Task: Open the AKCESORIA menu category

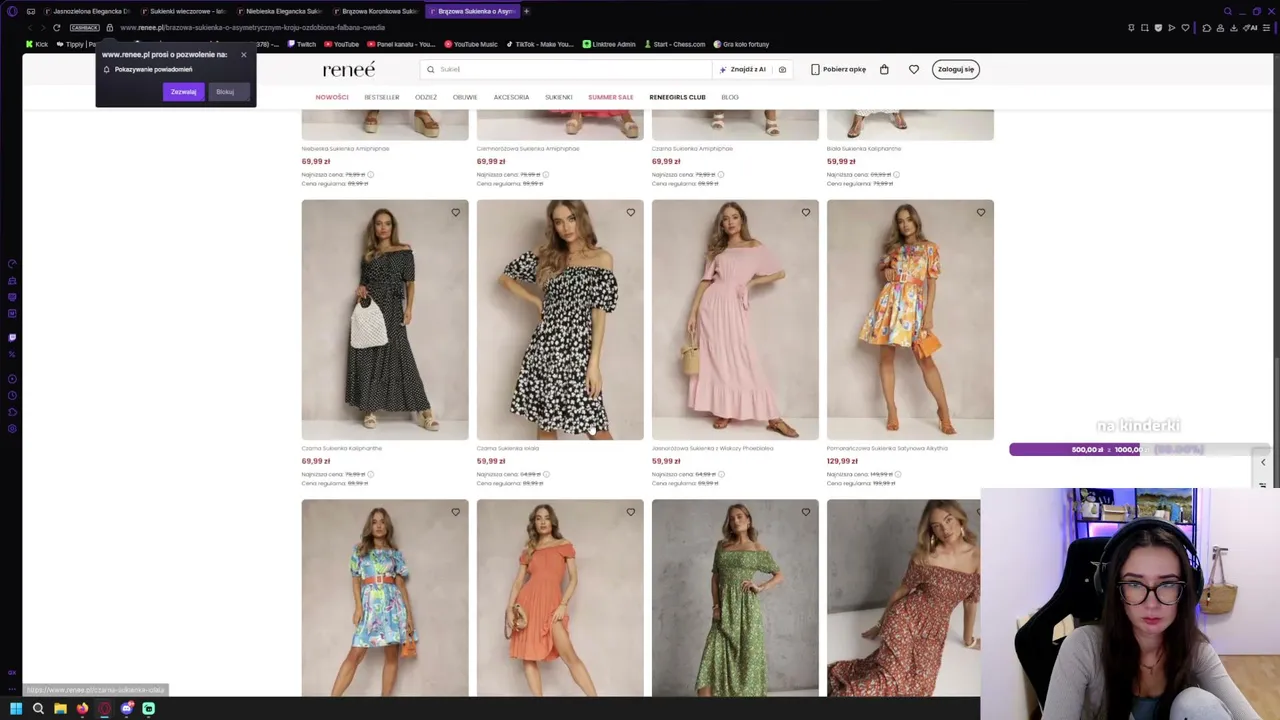Action: 511,97
